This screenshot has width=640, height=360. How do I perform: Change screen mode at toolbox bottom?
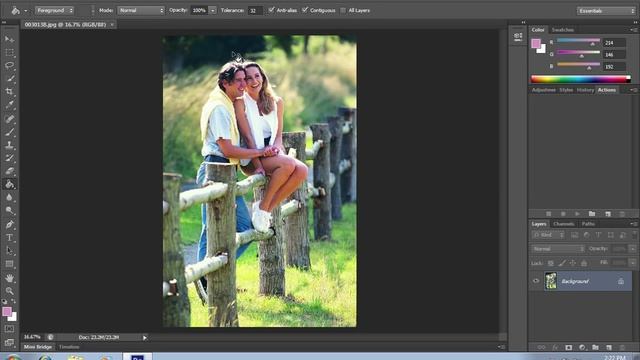tap(9, 342)
